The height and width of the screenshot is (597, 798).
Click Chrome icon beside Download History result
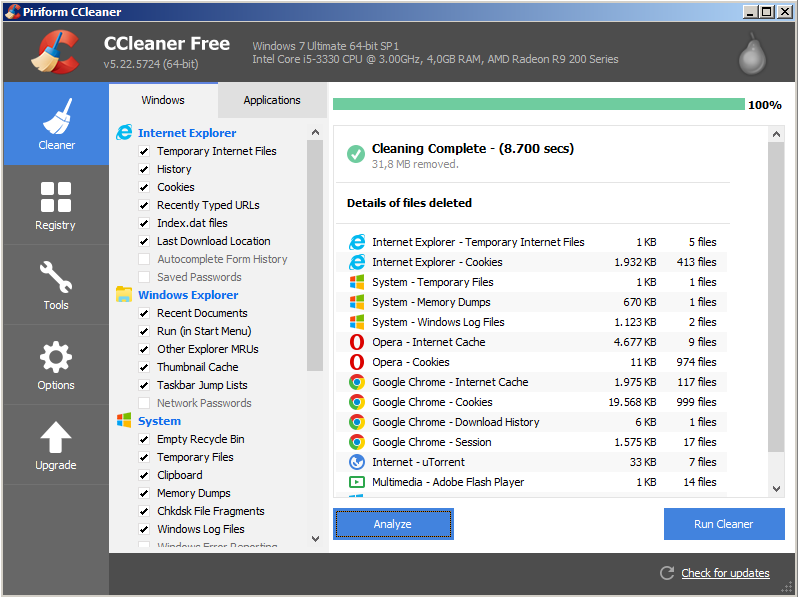click(357, 422)
